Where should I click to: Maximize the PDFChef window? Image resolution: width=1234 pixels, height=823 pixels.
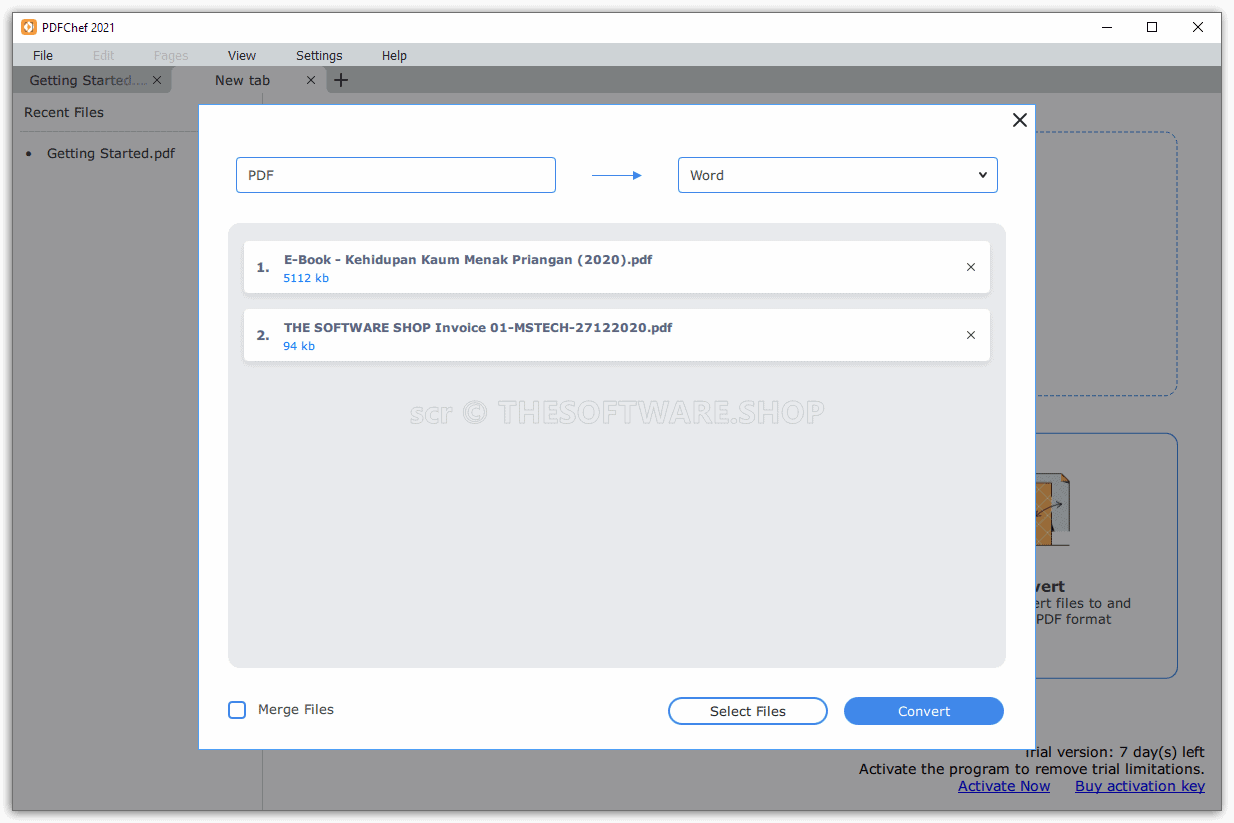click(1152, 27)
